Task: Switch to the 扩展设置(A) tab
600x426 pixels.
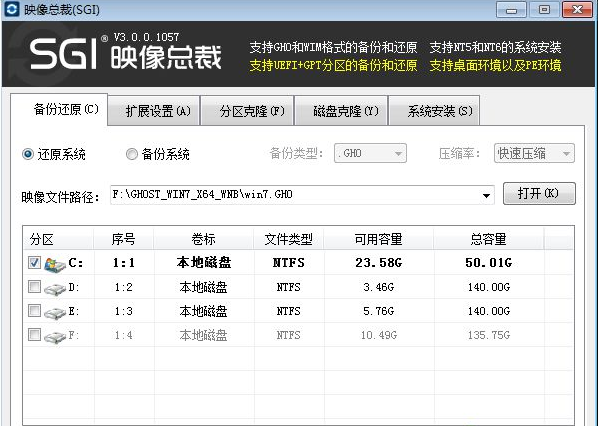Action: tap(155, 111)
